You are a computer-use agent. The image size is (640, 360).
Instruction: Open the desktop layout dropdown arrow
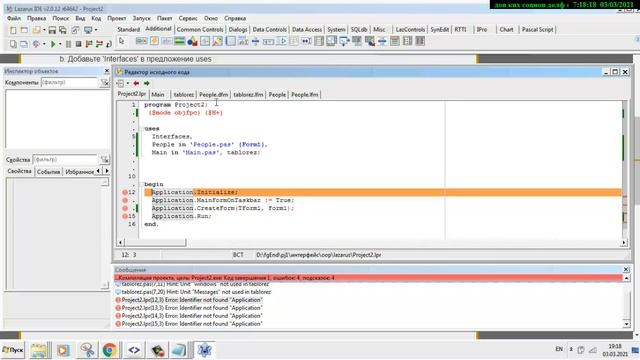click(96, 30)
